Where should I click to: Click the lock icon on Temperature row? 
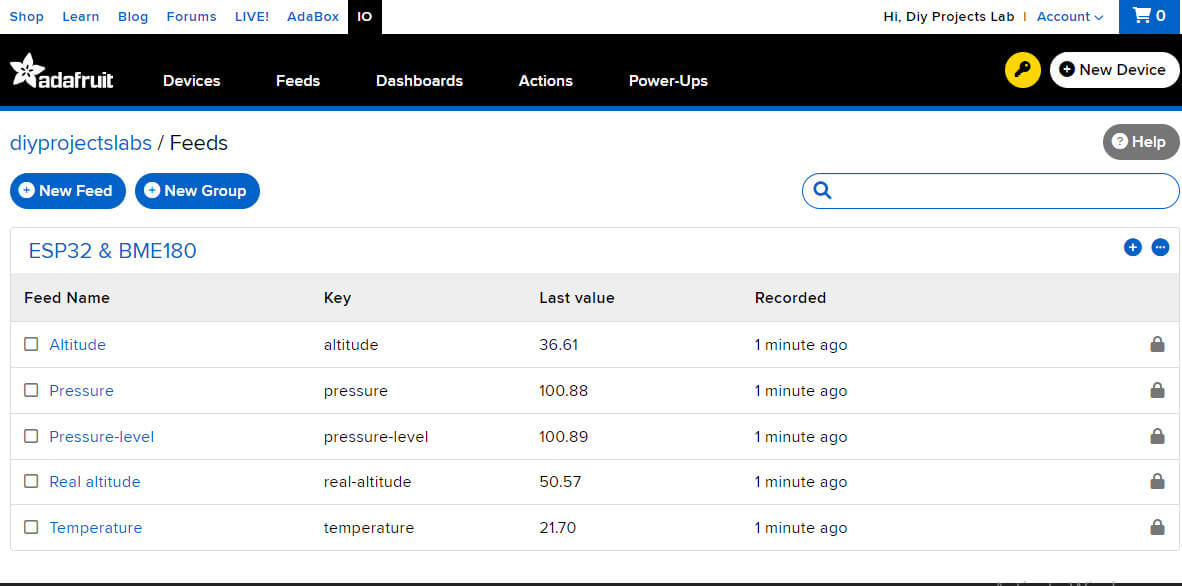coord(1156,527)
